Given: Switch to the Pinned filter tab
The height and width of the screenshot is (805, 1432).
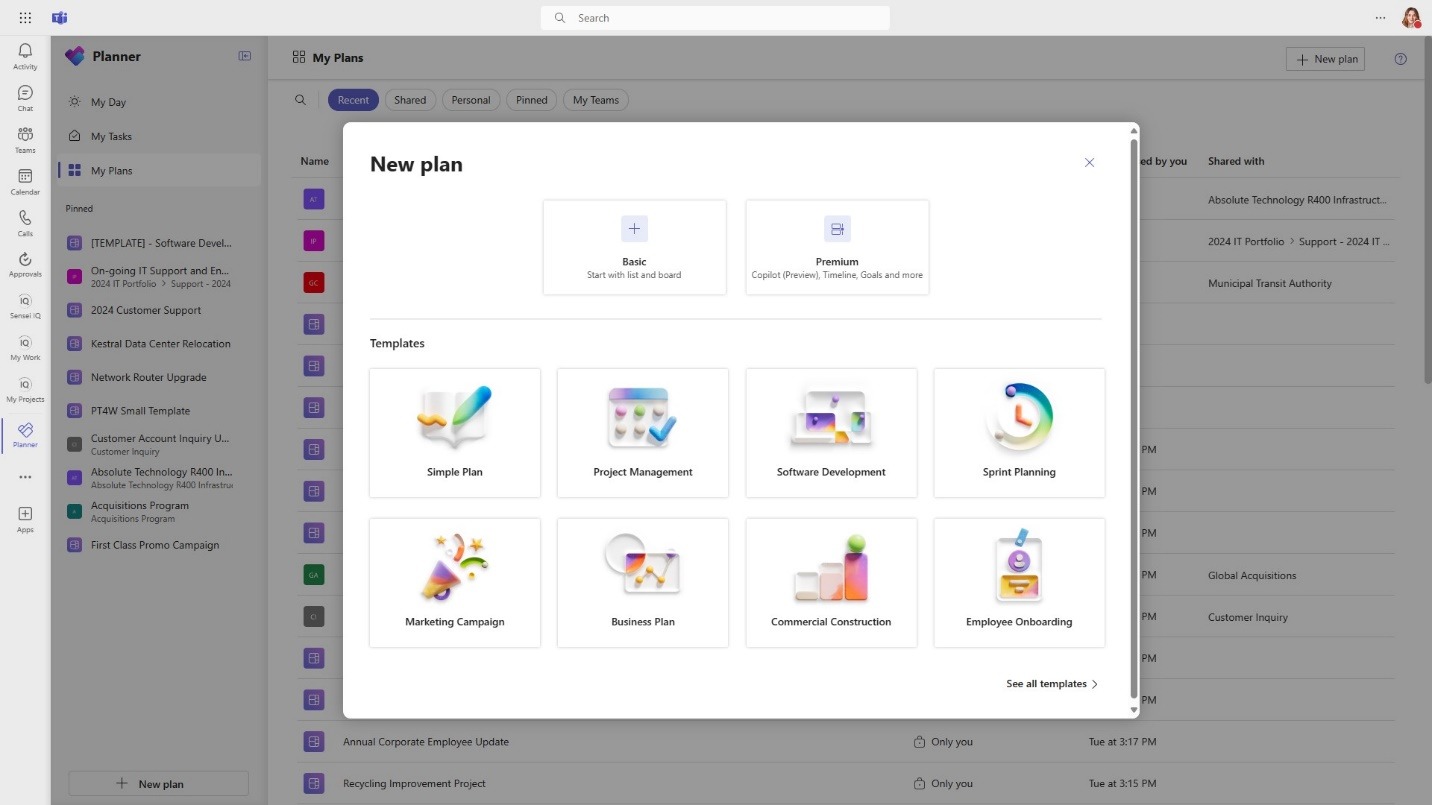Looking at the screenshot, I should 532,100.
